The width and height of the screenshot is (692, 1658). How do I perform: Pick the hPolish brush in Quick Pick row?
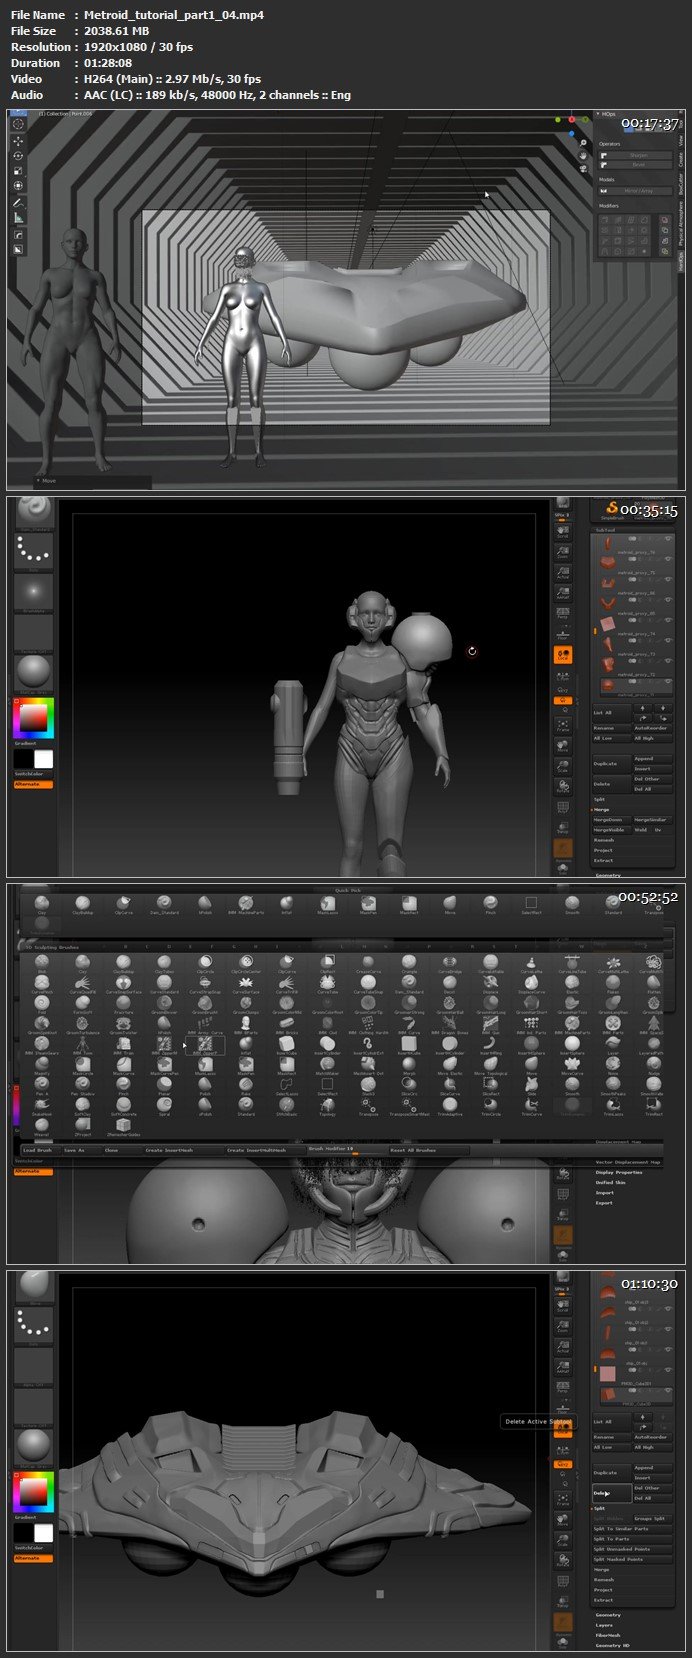pyautogui.click(x=205, y=904)
